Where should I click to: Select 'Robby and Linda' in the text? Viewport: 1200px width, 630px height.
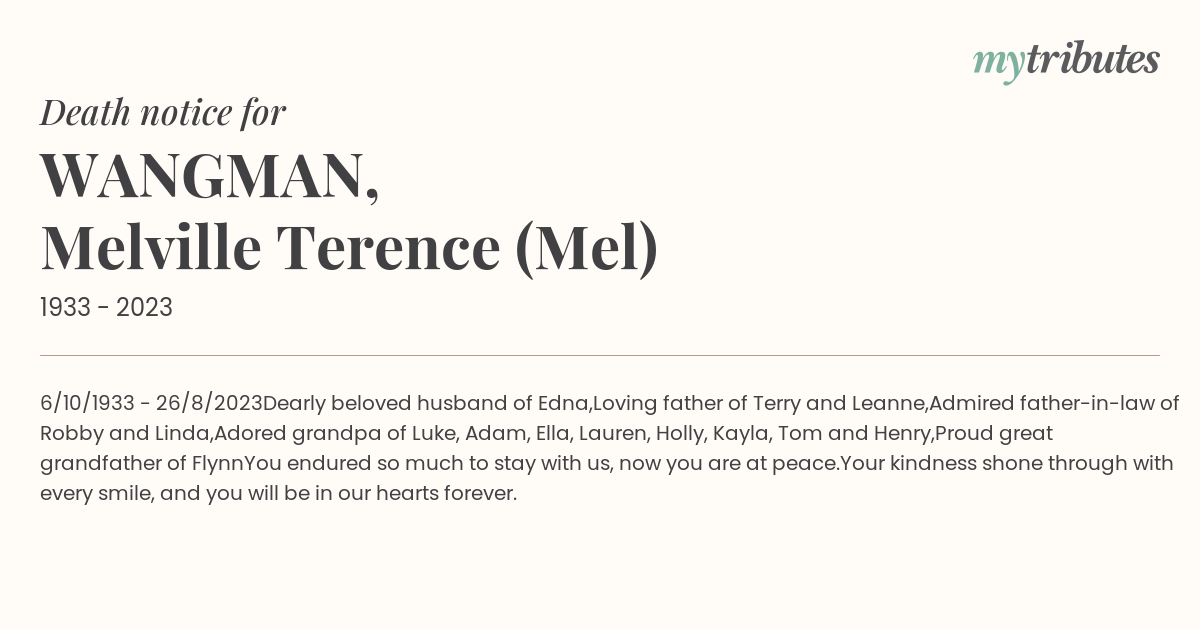pos(124,434)
